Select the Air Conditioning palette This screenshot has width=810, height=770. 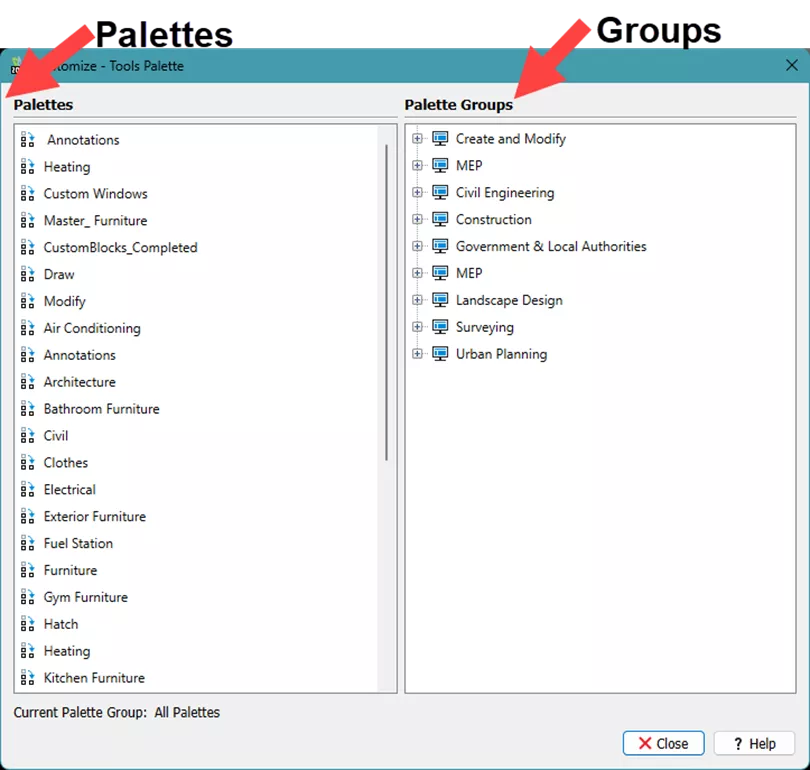(x=92, y=329)
